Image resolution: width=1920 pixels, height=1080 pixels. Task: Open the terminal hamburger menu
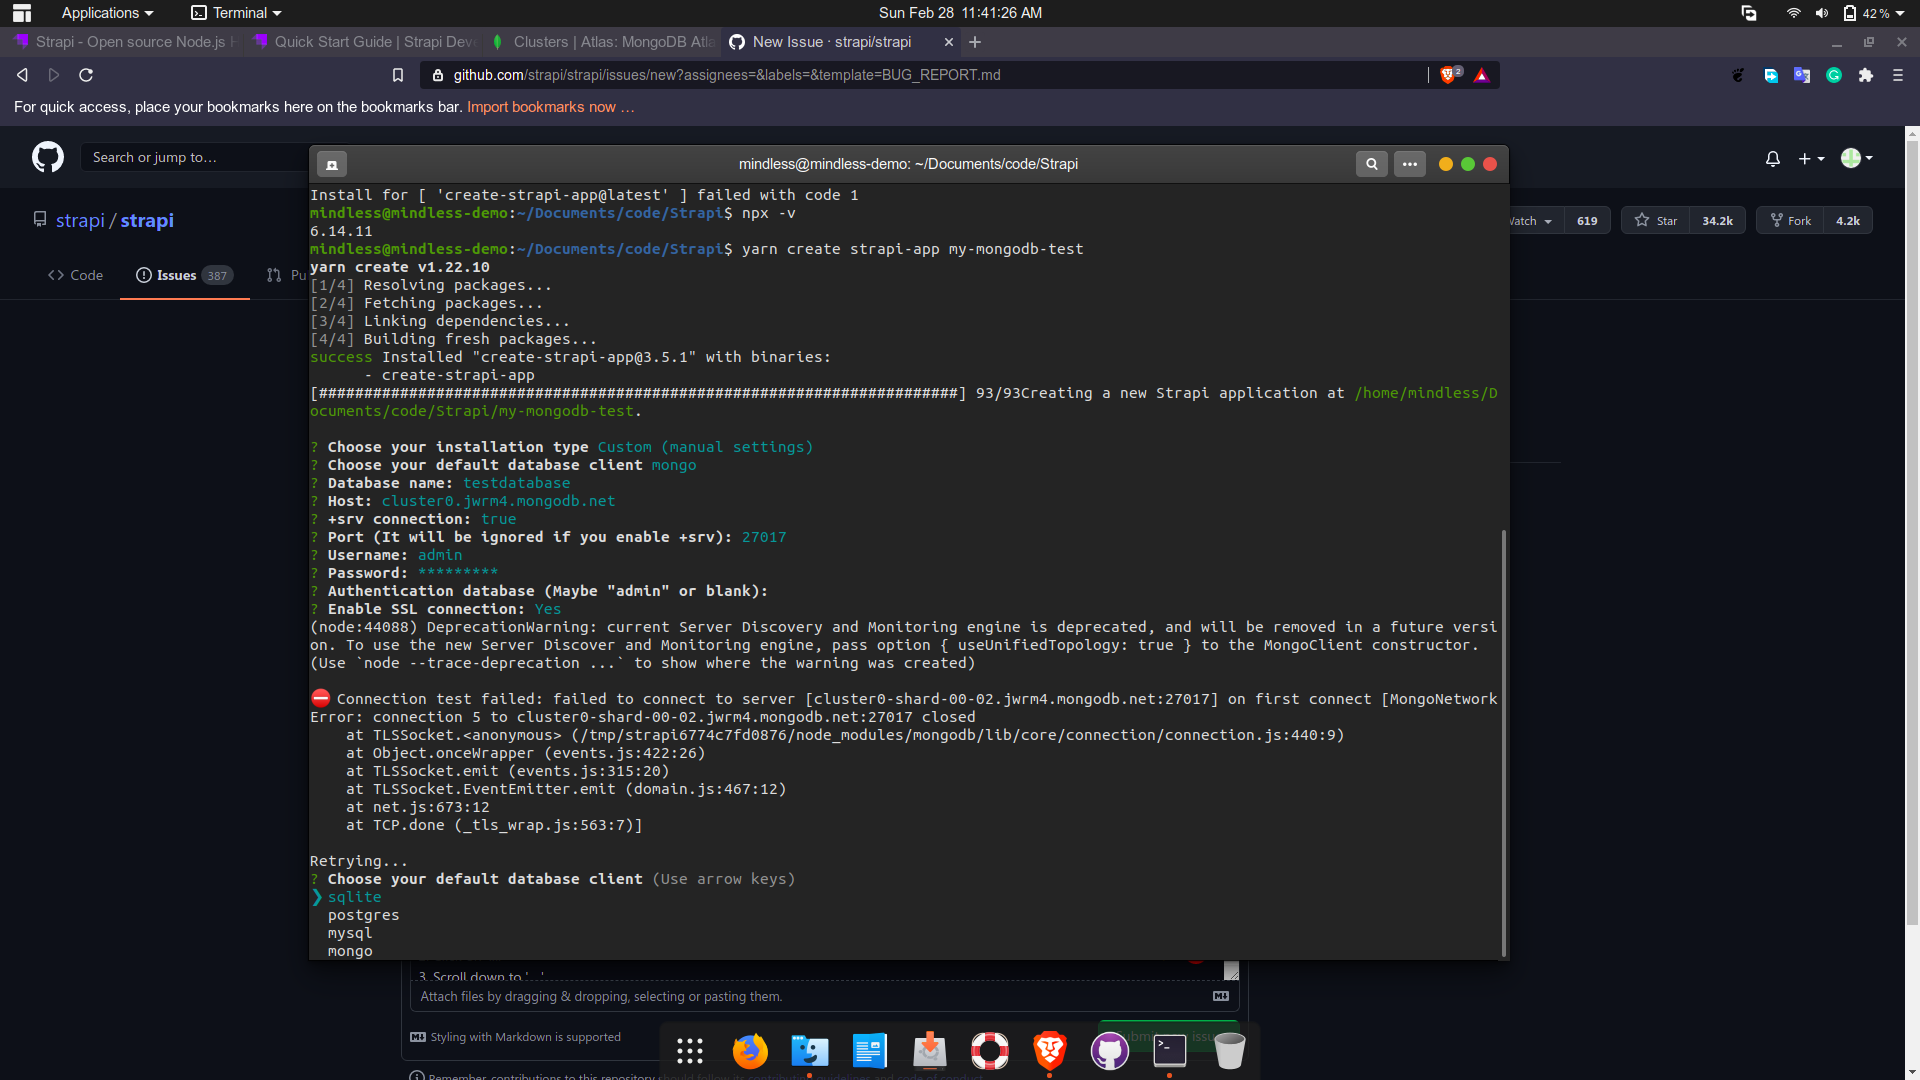[x=1409, y=163]
